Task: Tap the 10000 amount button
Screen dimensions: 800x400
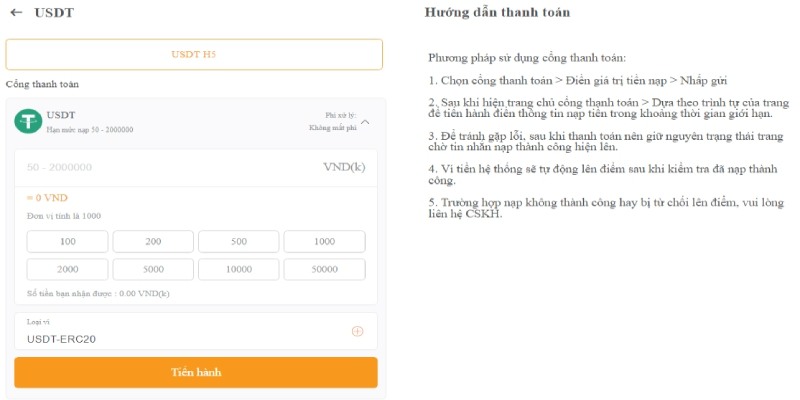Action: tap(239, 269)
